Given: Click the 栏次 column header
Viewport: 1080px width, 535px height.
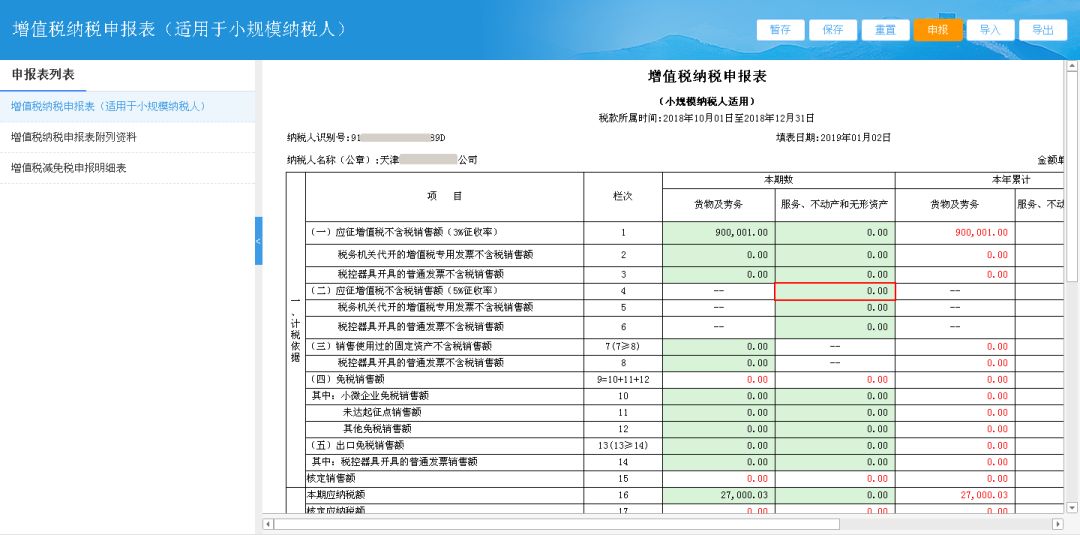Looking at the screenshot, I should click(623, 196).
